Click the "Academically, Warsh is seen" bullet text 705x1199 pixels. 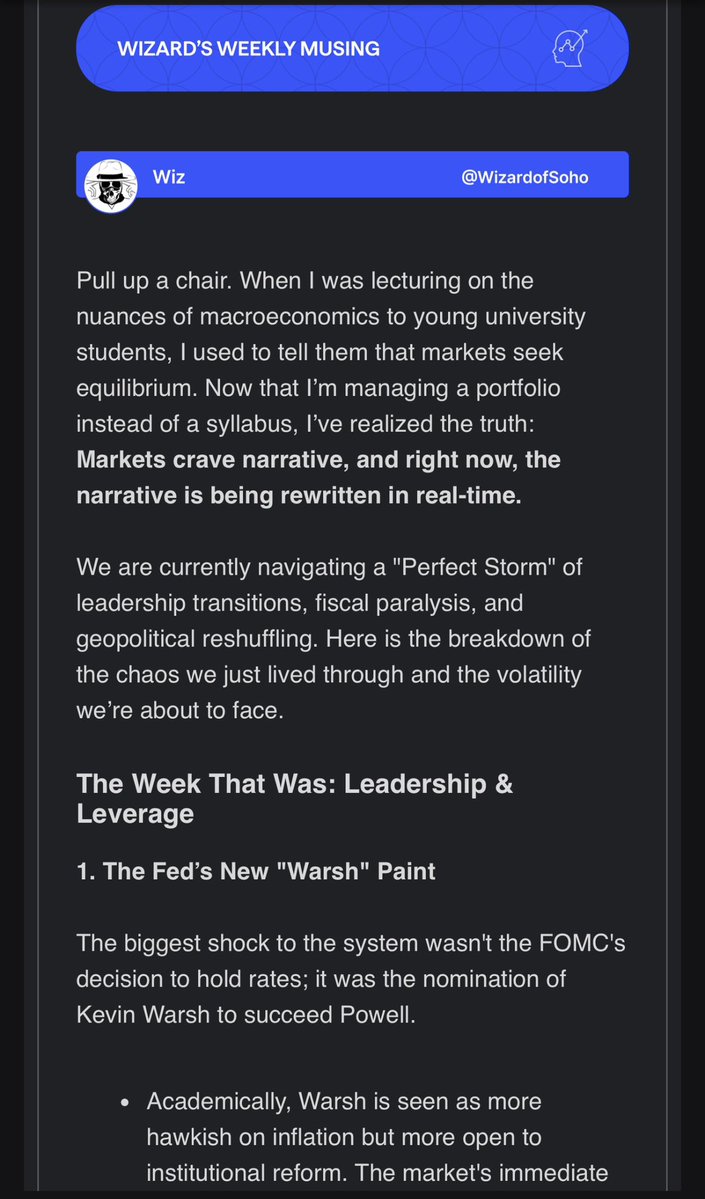[330, 1101]
